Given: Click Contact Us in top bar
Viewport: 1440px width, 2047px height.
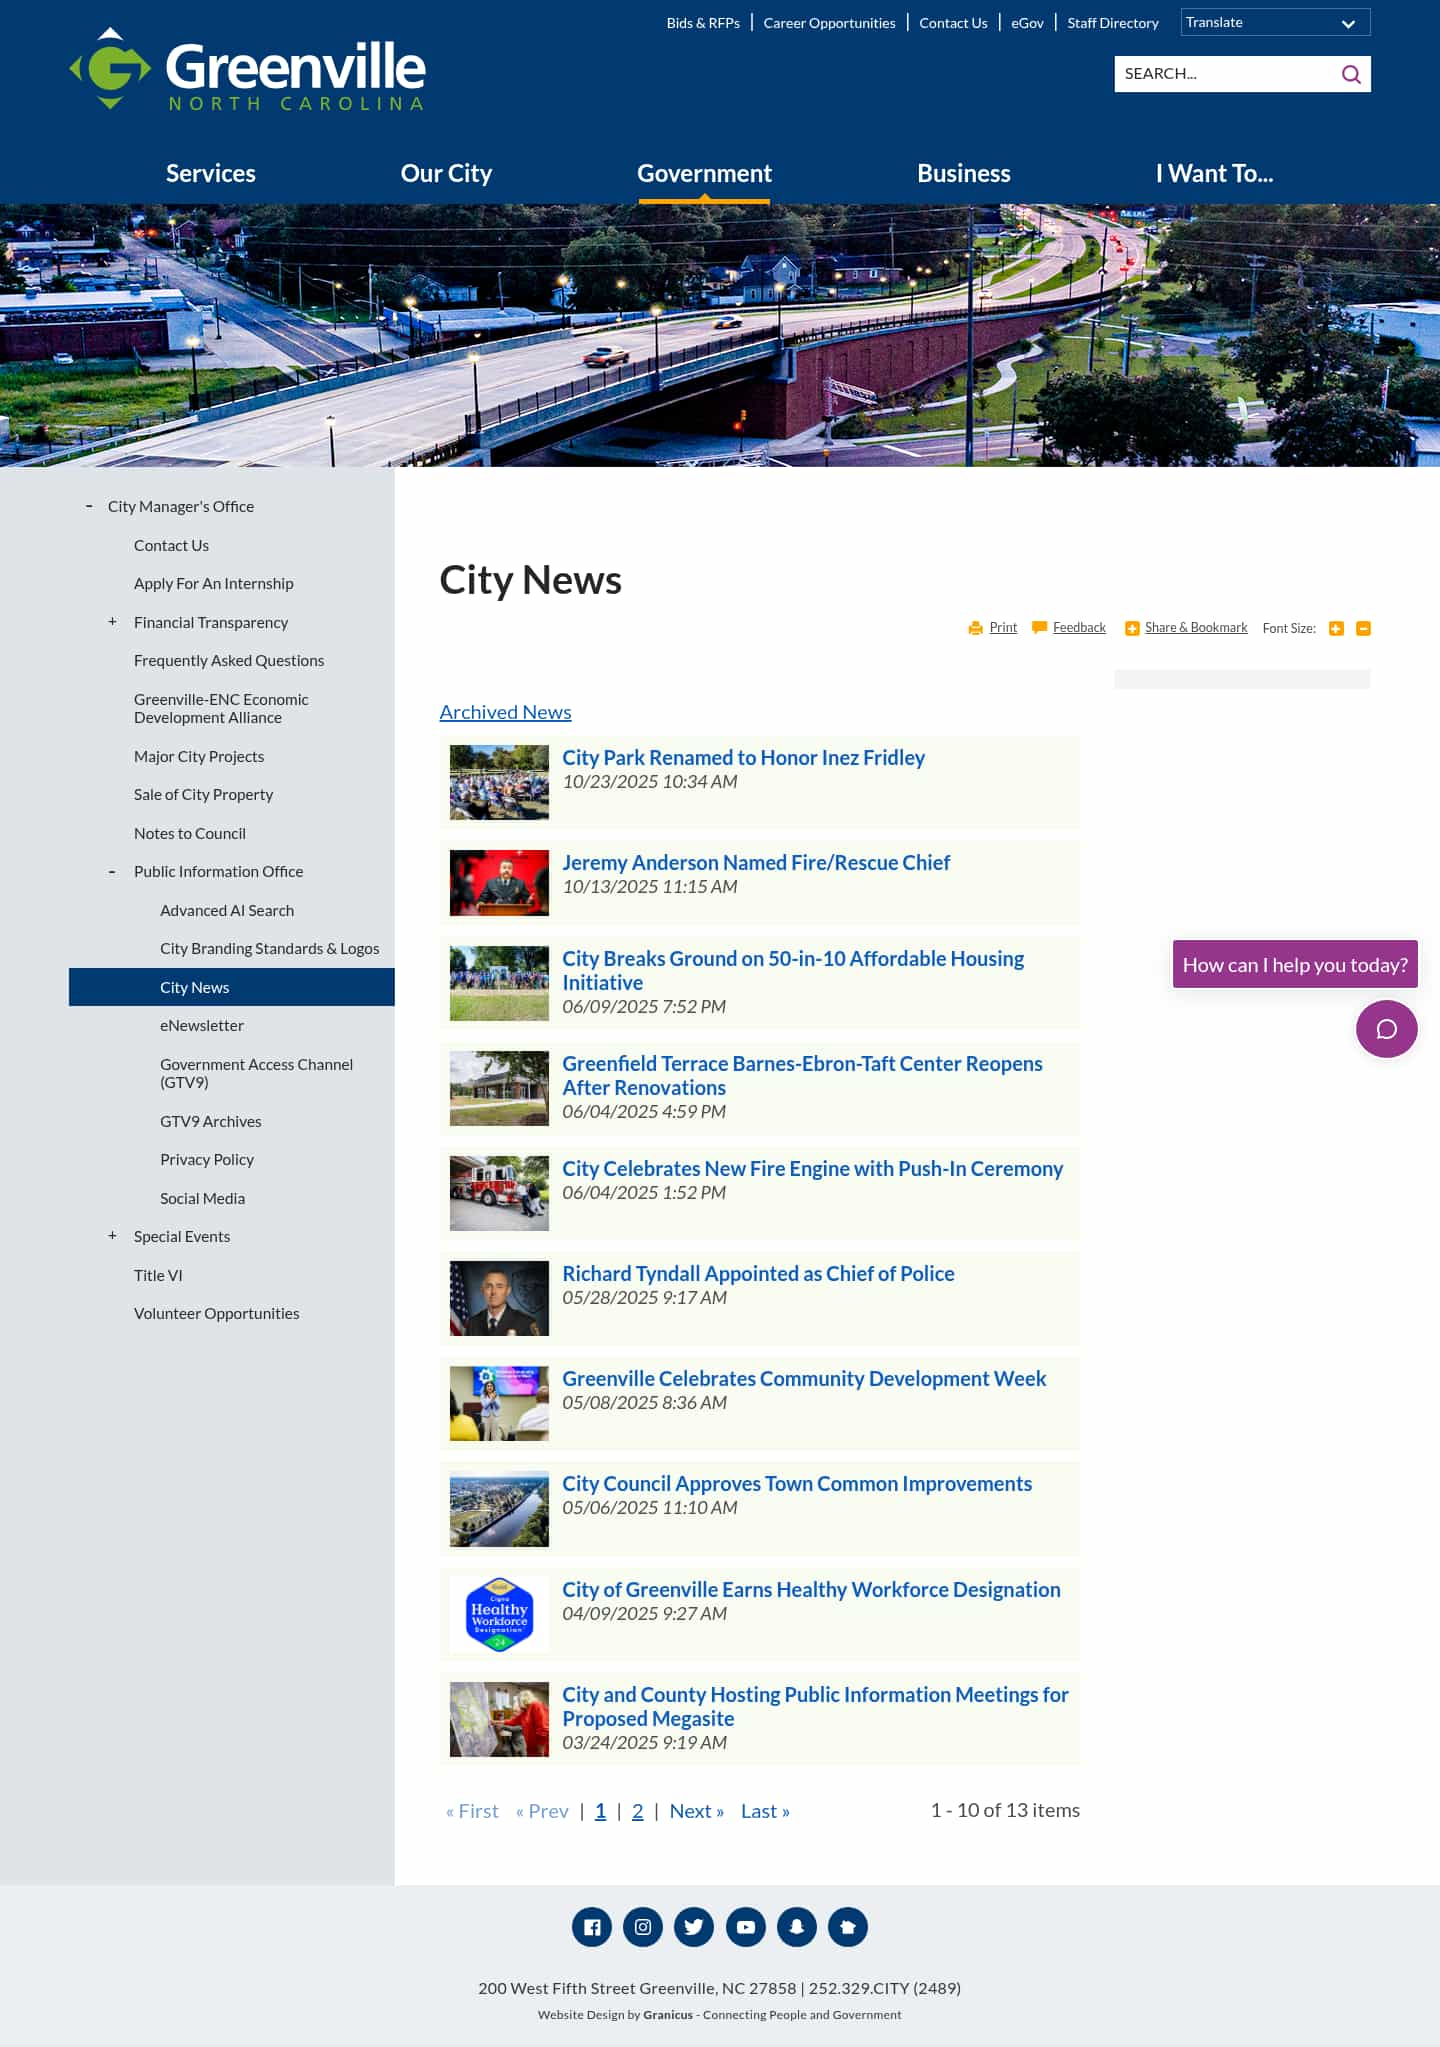Looking at the screenshot, I should [953, 23].
